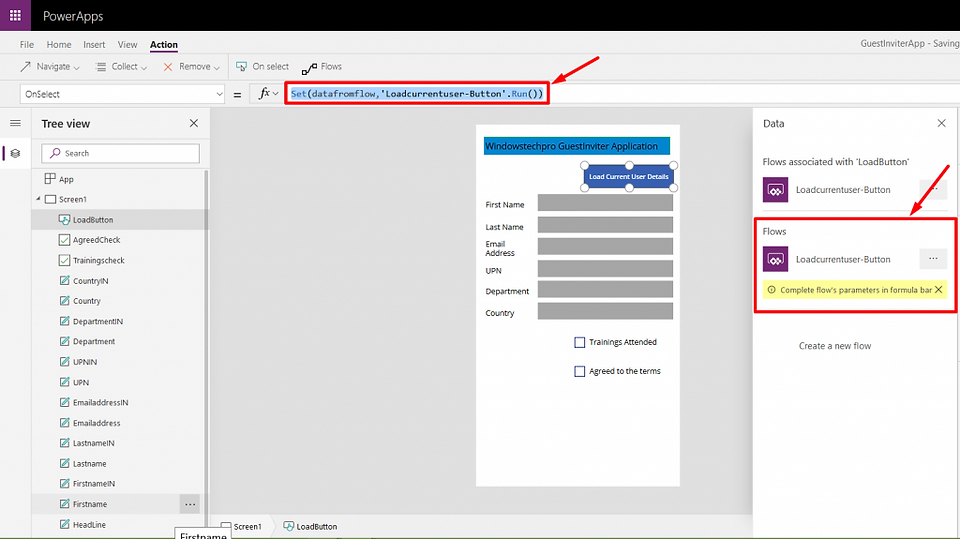Collapse the Screen1 tree node
The width and height of the screenshot is (960, 539).
point(38,199)
